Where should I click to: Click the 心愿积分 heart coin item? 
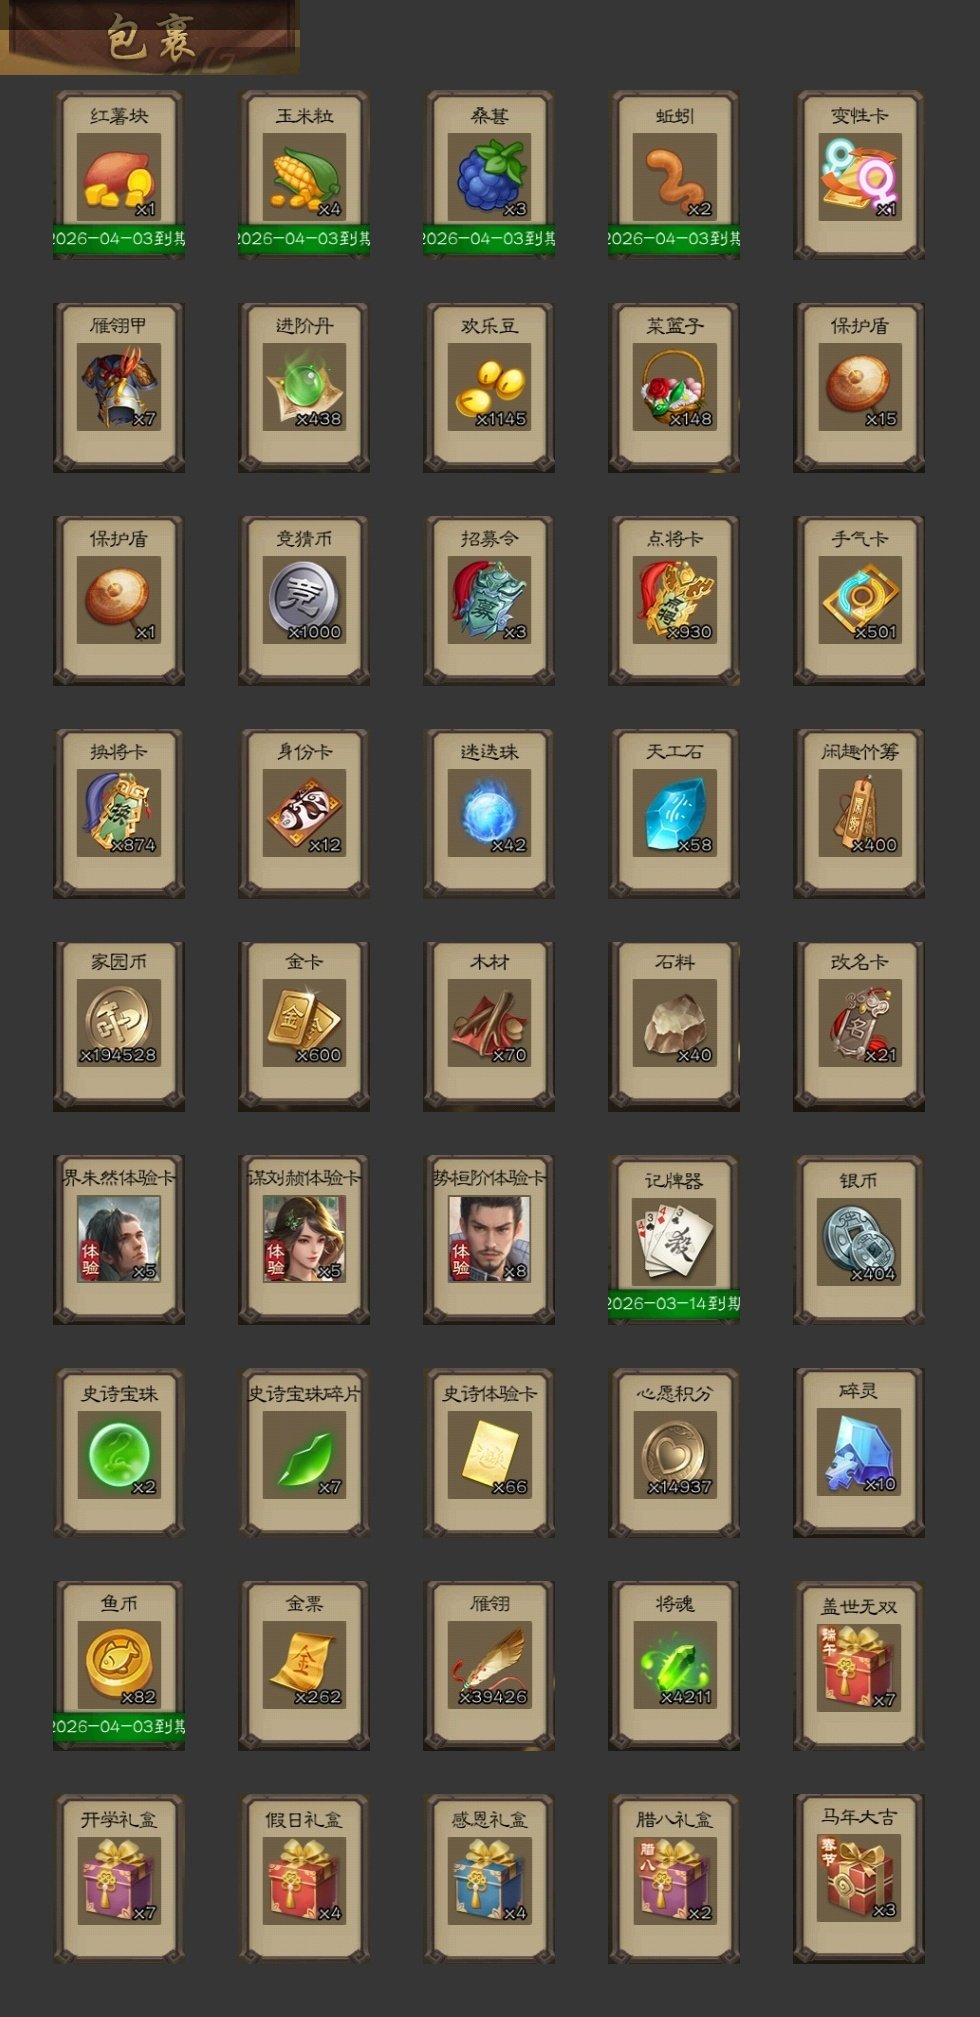pos(674,1452)
